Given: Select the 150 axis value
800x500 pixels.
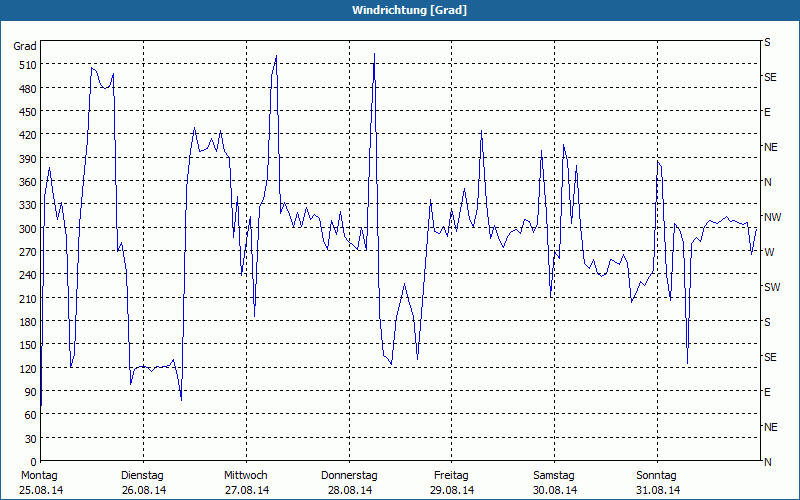Looking at the screenshot, I should pyautogui.click(x=29, y=345).
